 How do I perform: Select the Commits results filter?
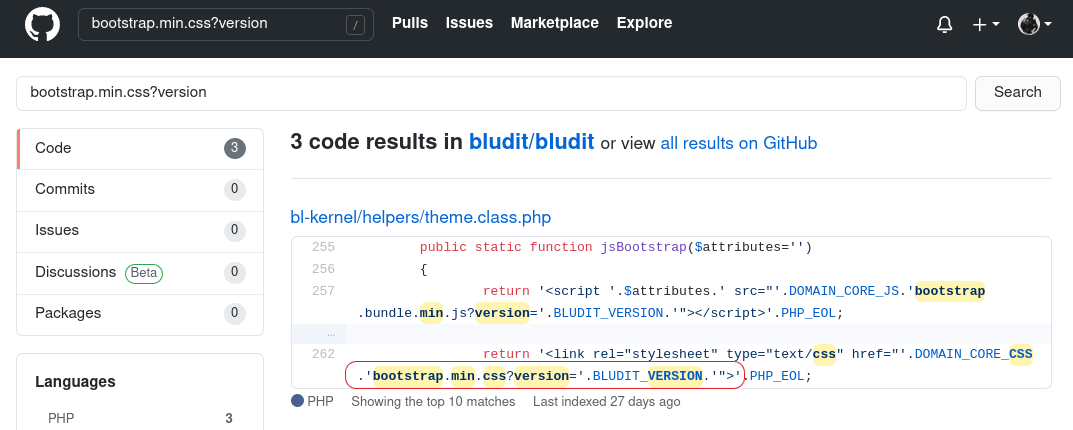140,189
